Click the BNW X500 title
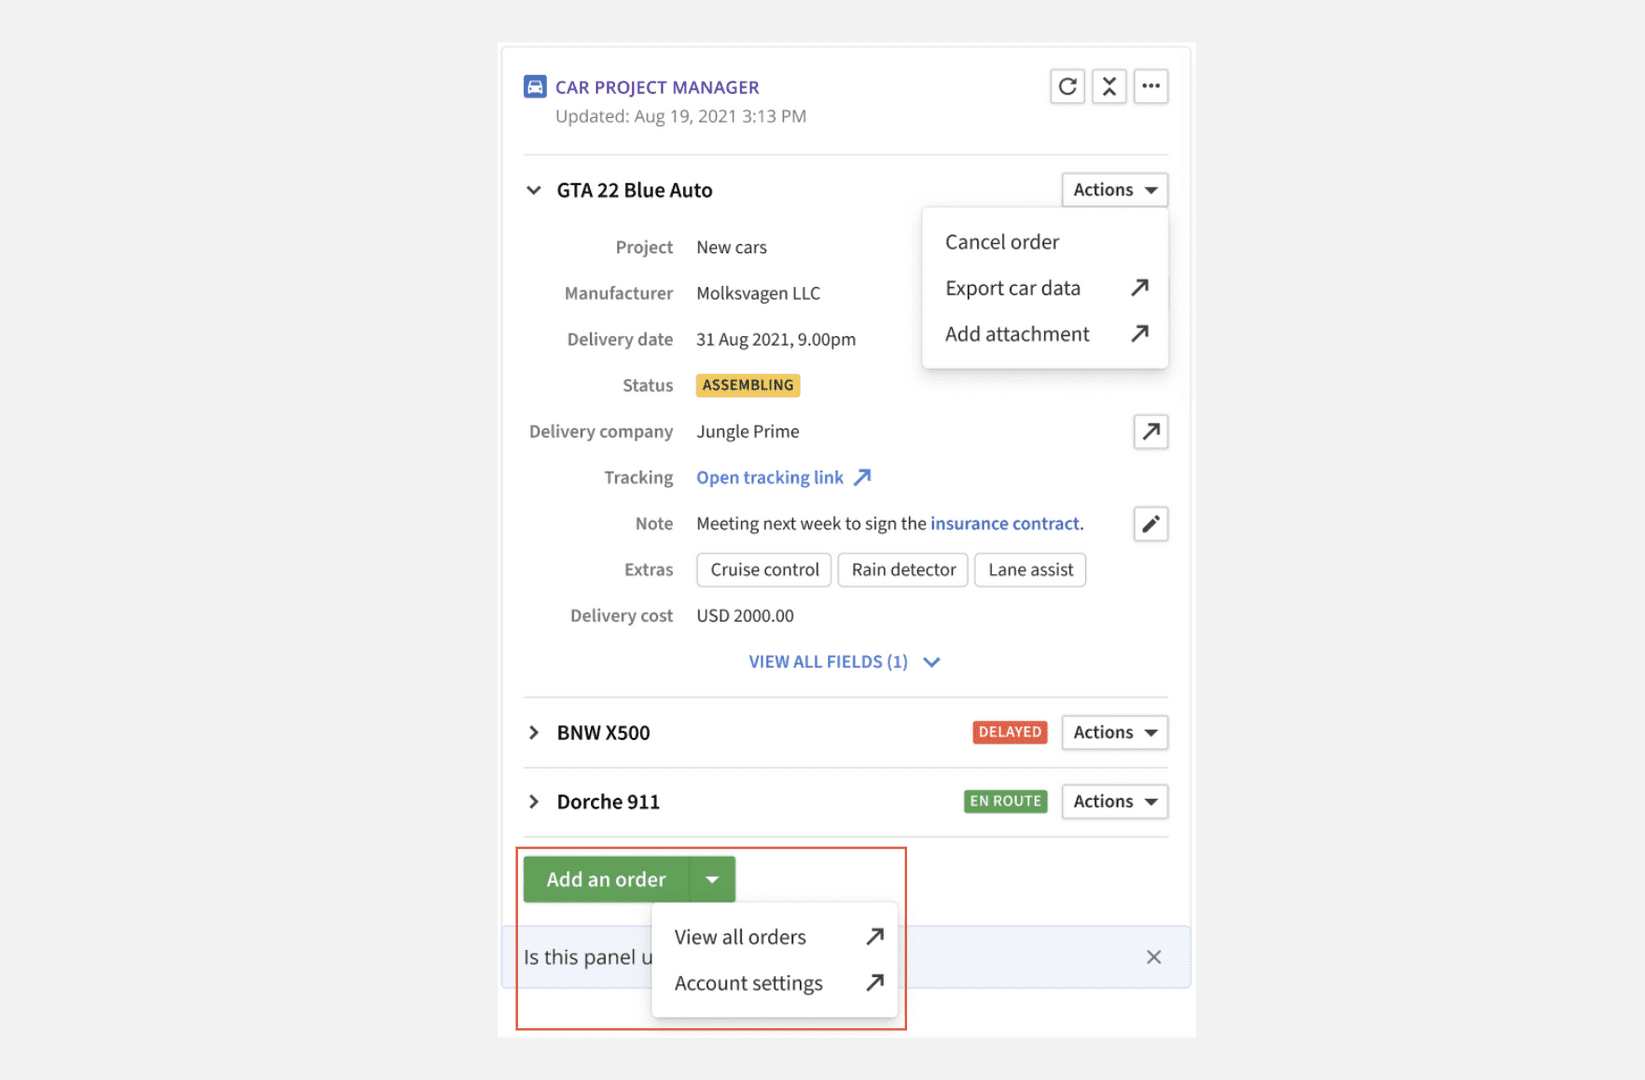 click(603, 733)
